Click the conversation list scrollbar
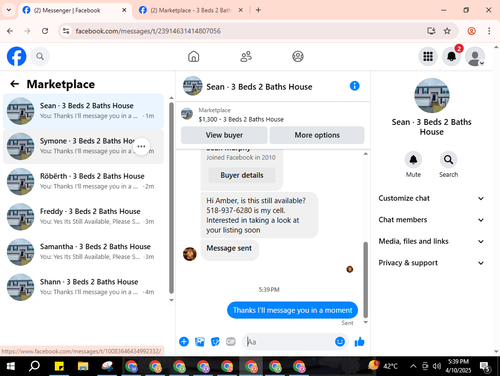Image resolution: width=500 pixels, height=376 pixels. coord(171,197)
